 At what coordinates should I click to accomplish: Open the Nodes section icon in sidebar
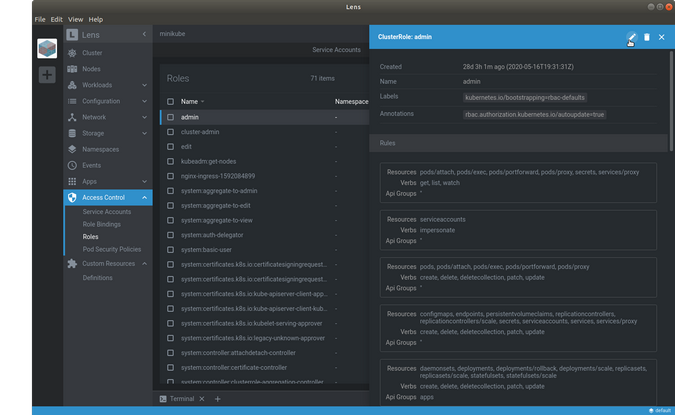coord(72,69)
